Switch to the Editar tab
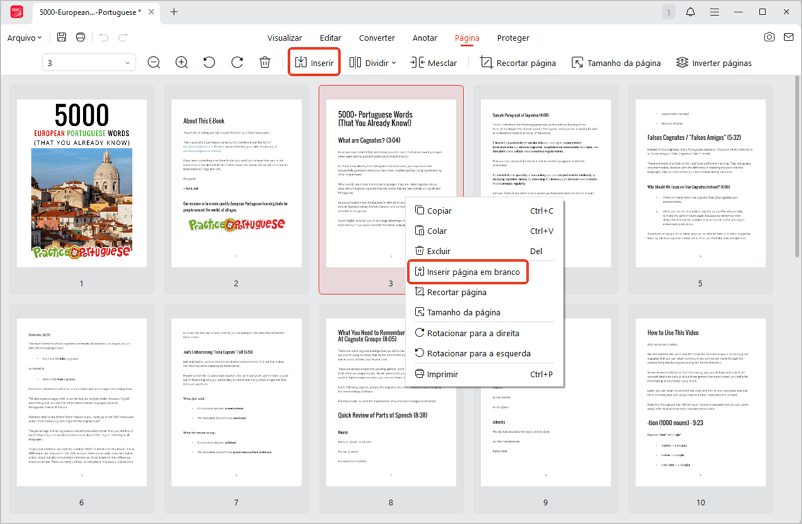This screenshot has width=802, height=524. click(330, 38)
